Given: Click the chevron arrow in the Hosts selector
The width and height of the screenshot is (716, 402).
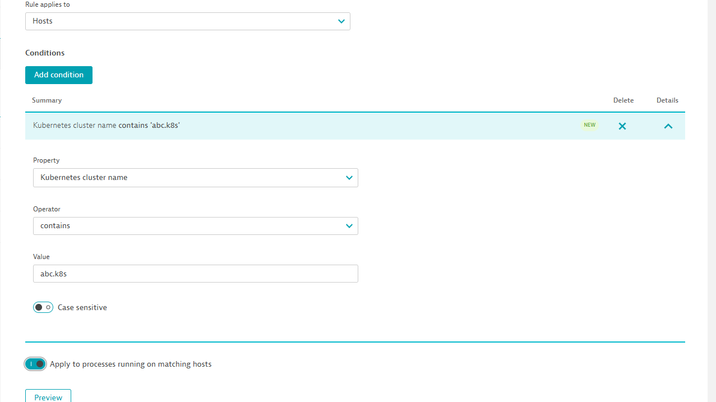Looking at the screenshot, I should 341,21.
